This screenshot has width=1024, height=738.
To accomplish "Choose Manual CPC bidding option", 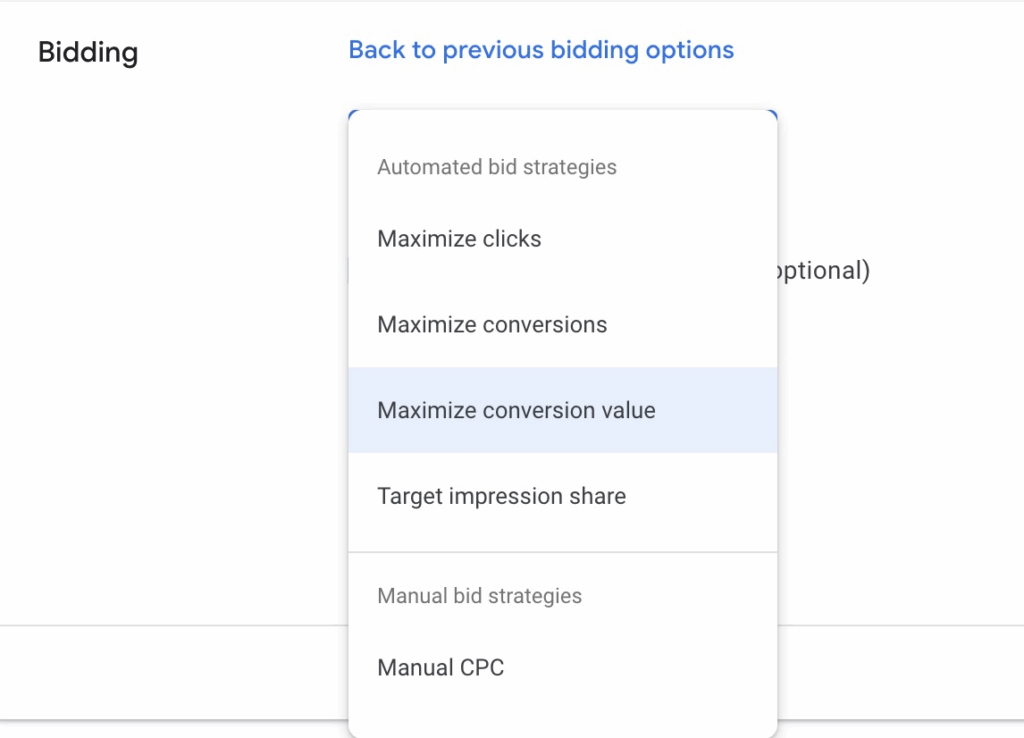I will pos(440,667).
